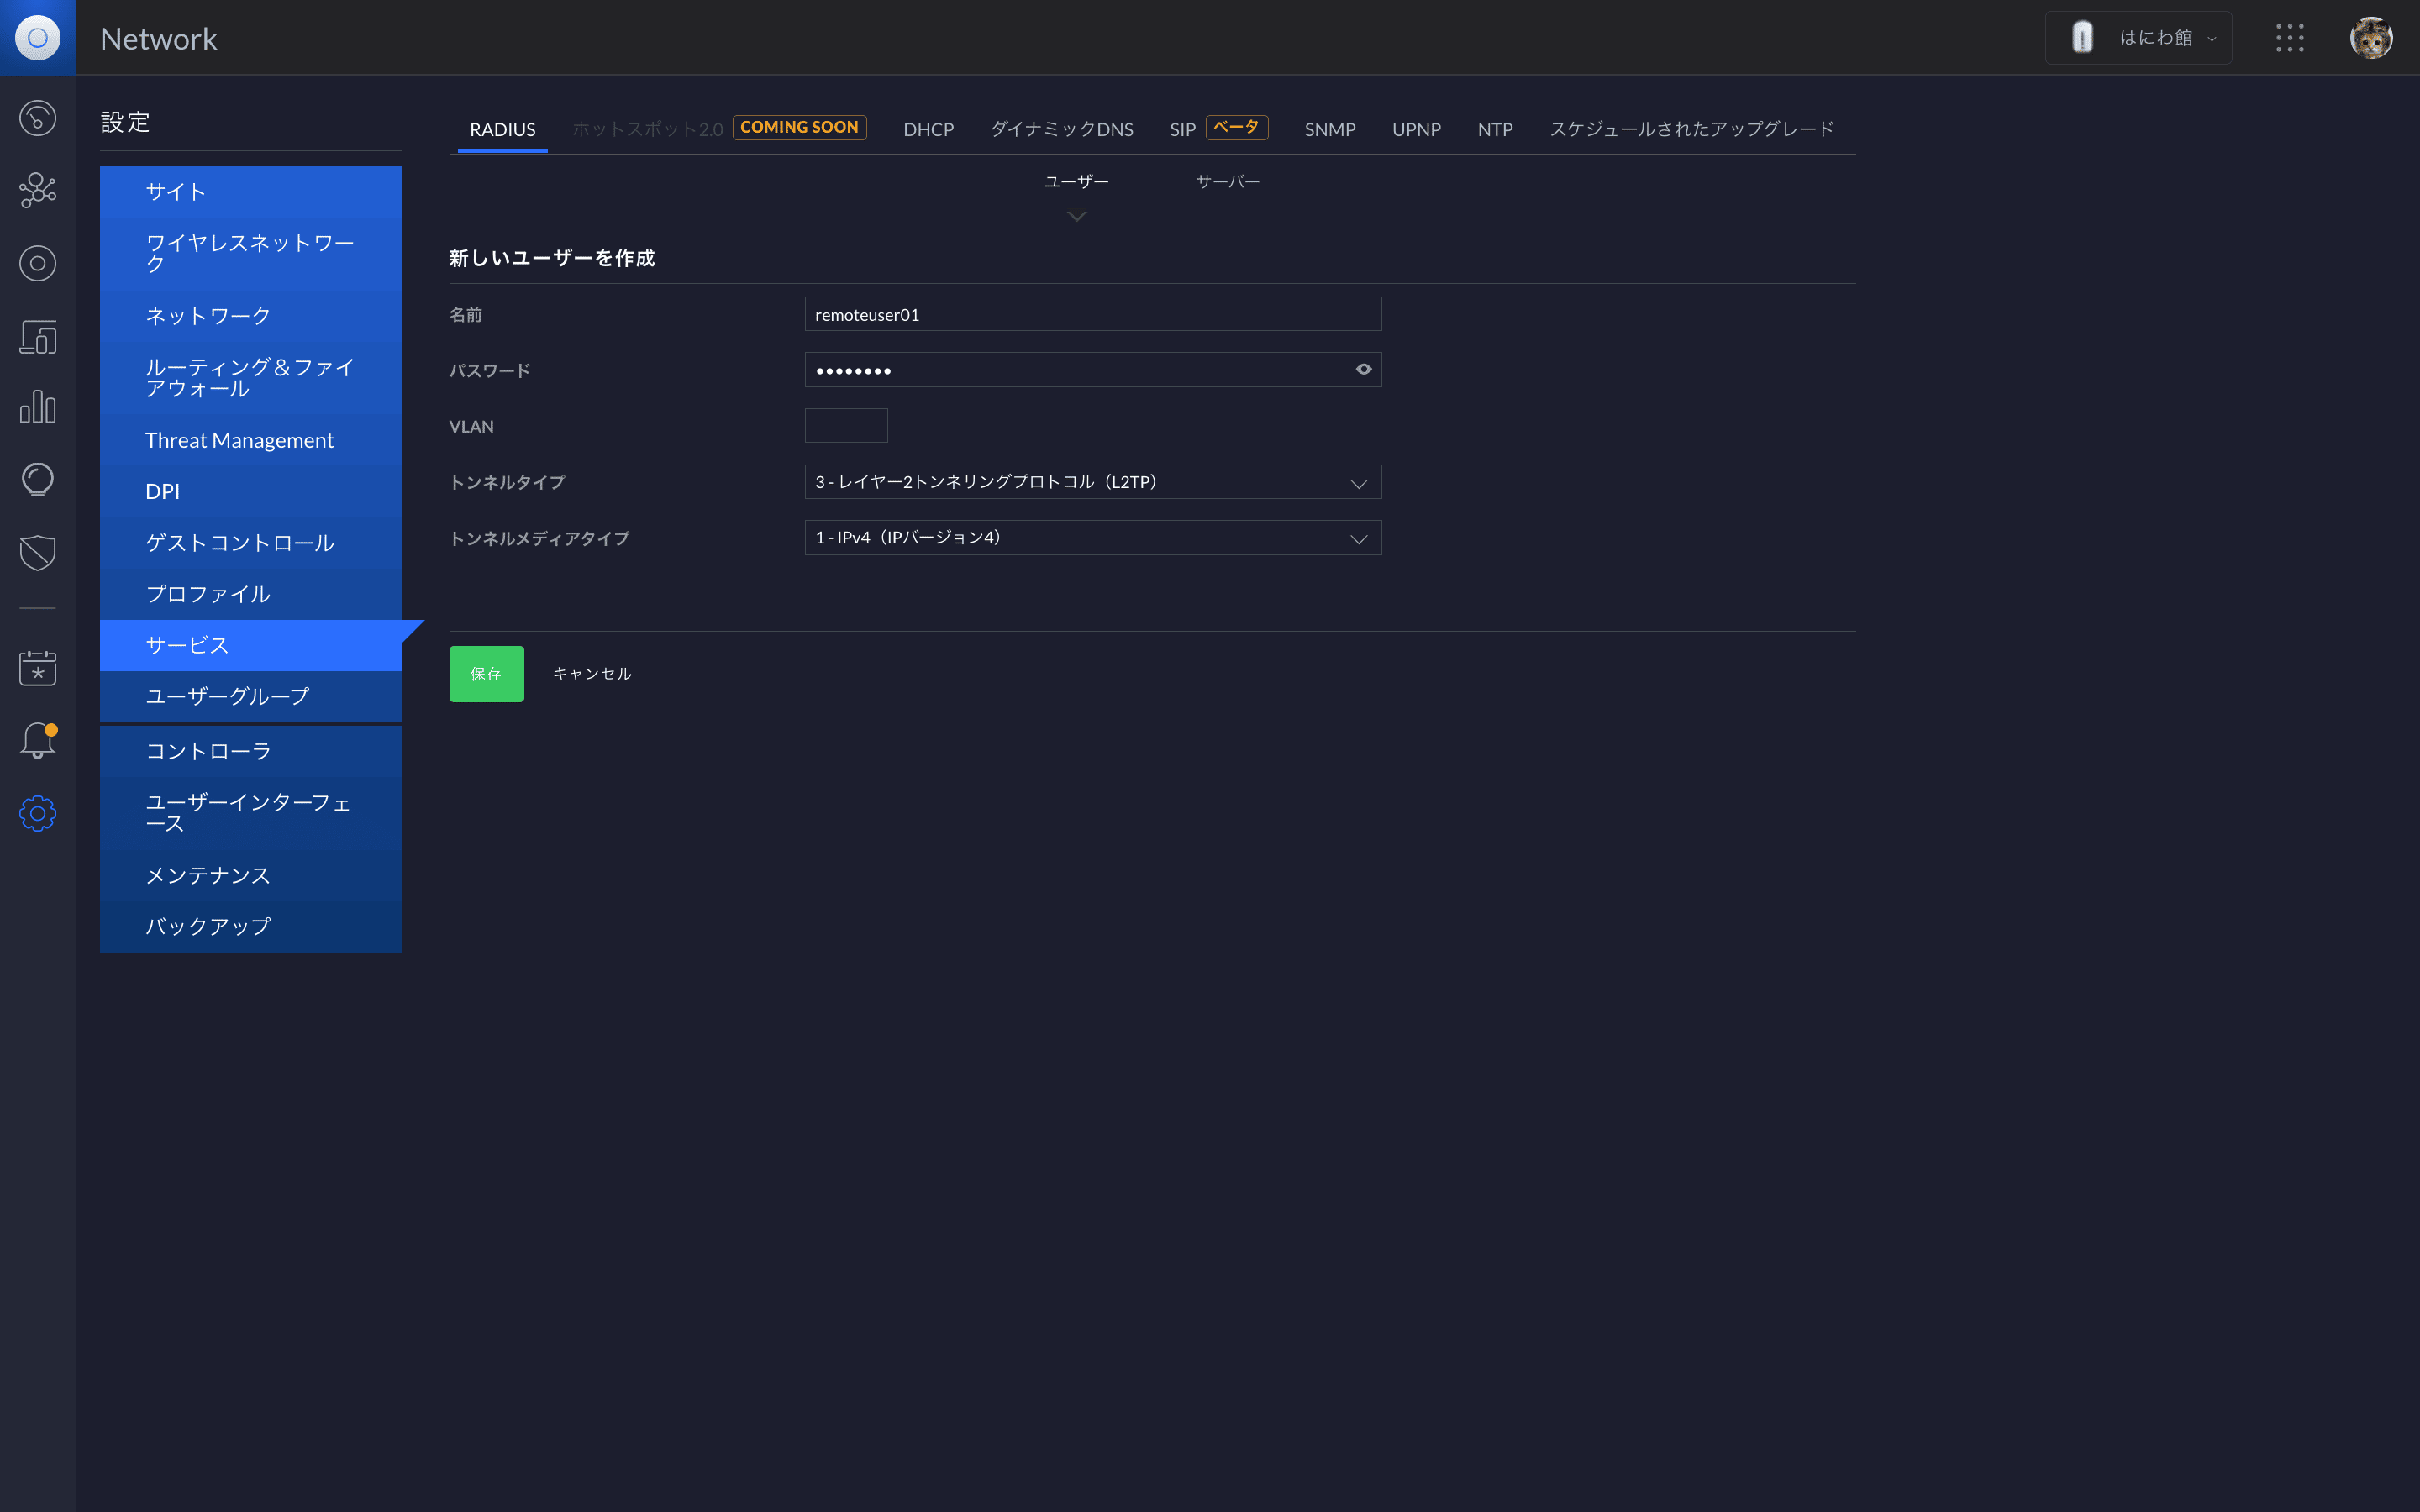Open ネットワーク settings section
The image size is (2420, 1512).
[x=251, y=316]
